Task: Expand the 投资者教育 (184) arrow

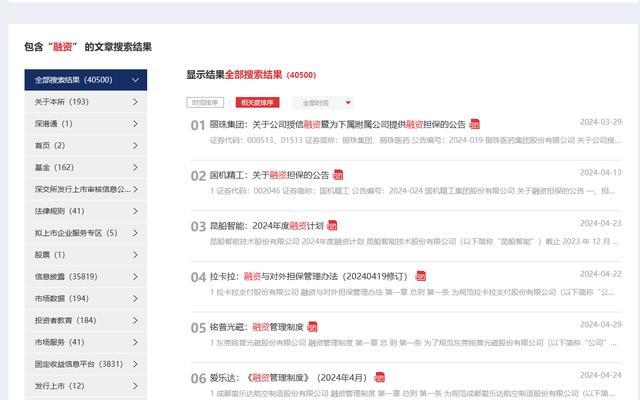Action: pos(136,320)
